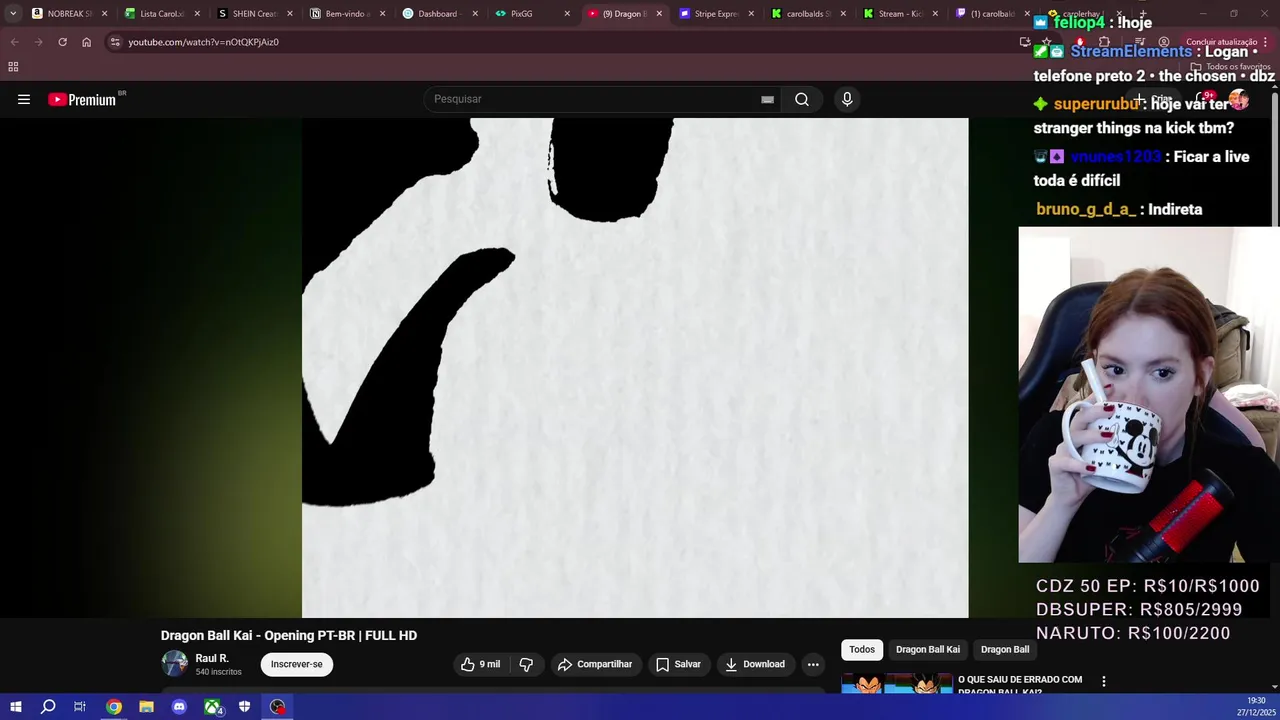Switch to the Dashboard tab

point(438,14)
